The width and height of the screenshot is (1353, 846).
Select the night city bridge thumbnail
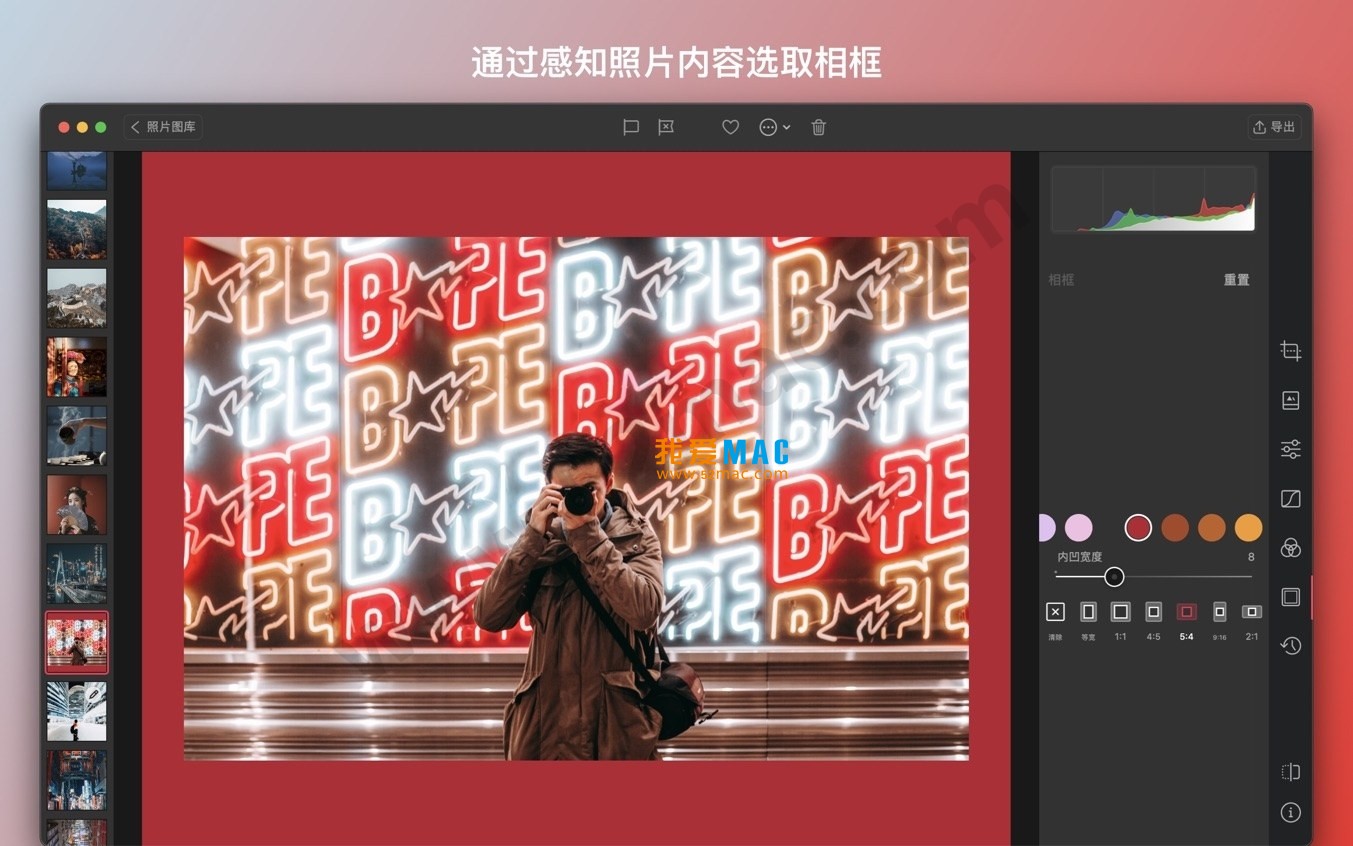(77, 574)
